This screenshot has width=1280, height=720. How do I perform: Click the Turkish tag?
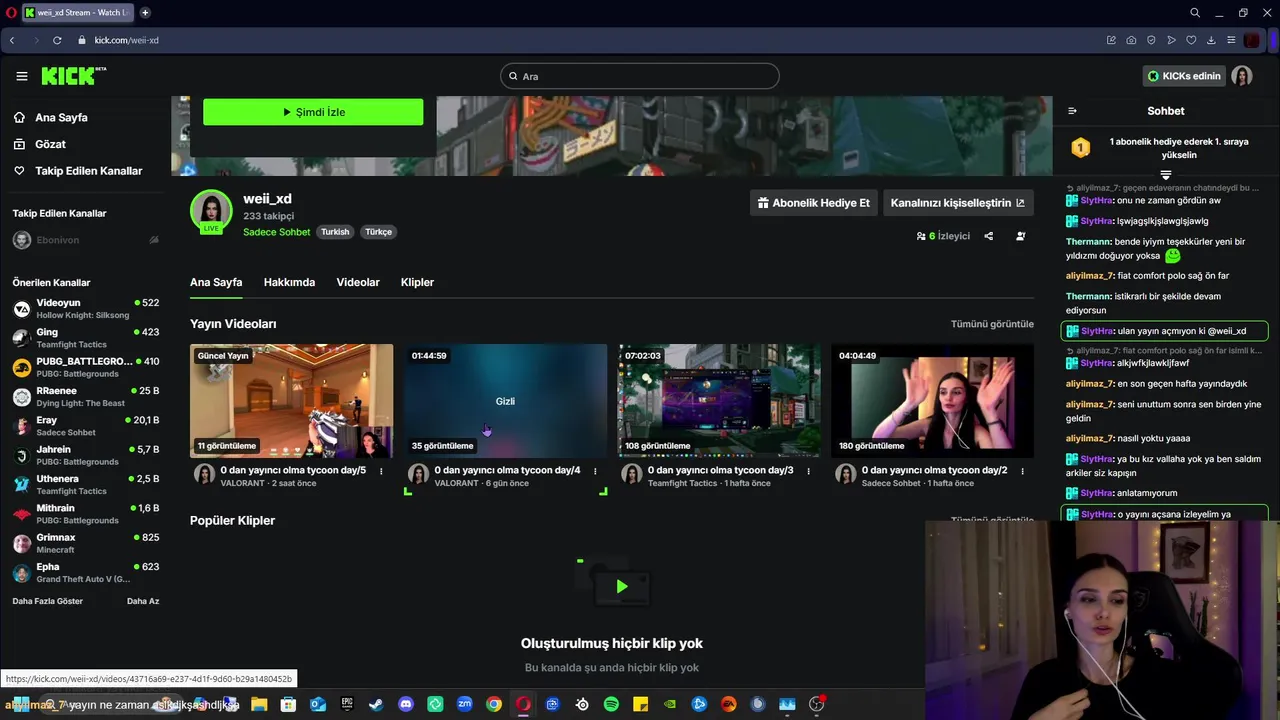tap(335, 232)
